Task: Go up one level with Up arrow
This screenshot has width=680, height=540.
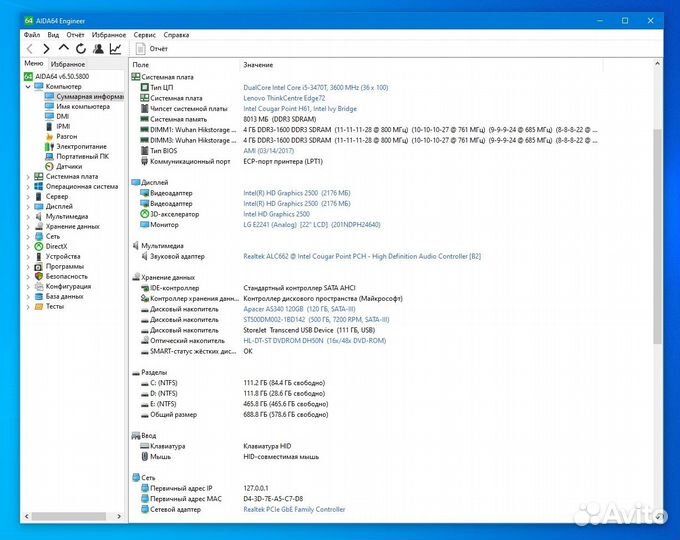Action: point(64,49)
